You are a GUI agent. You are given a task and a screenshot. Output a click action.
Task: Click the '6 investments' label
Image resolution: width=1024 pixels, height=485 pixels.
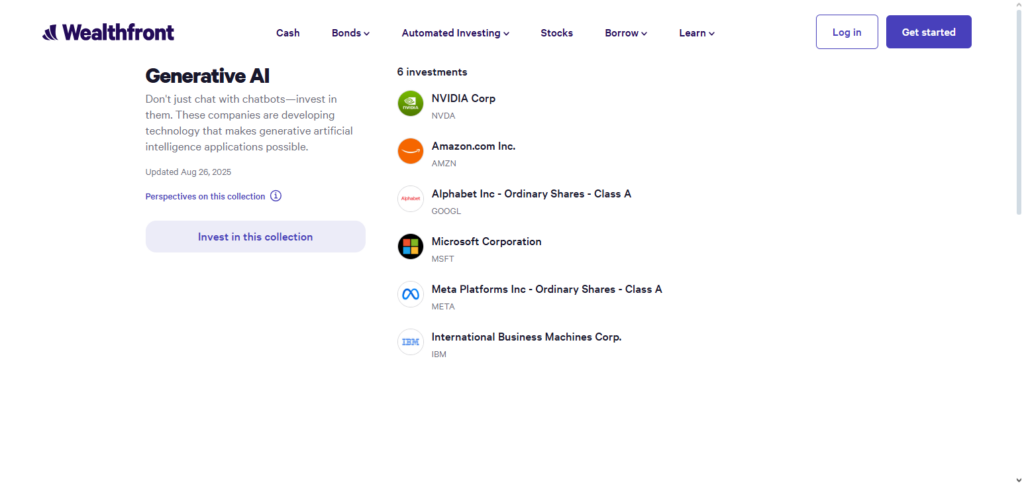[432, 72]
